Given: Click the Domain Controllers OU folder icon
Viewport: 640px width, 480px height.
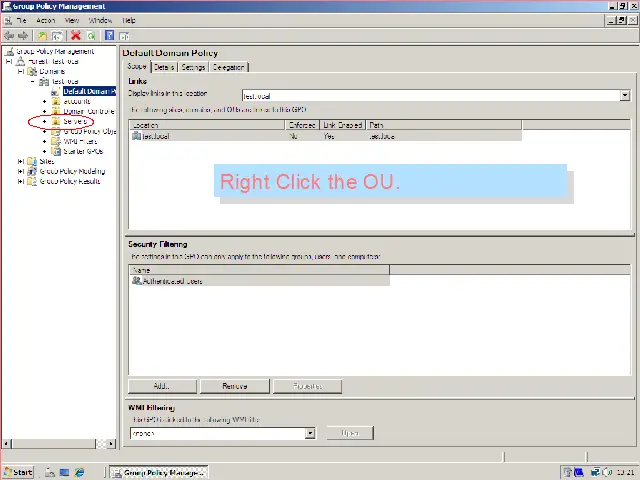Looking at the screenshot, I should point(56,111).
